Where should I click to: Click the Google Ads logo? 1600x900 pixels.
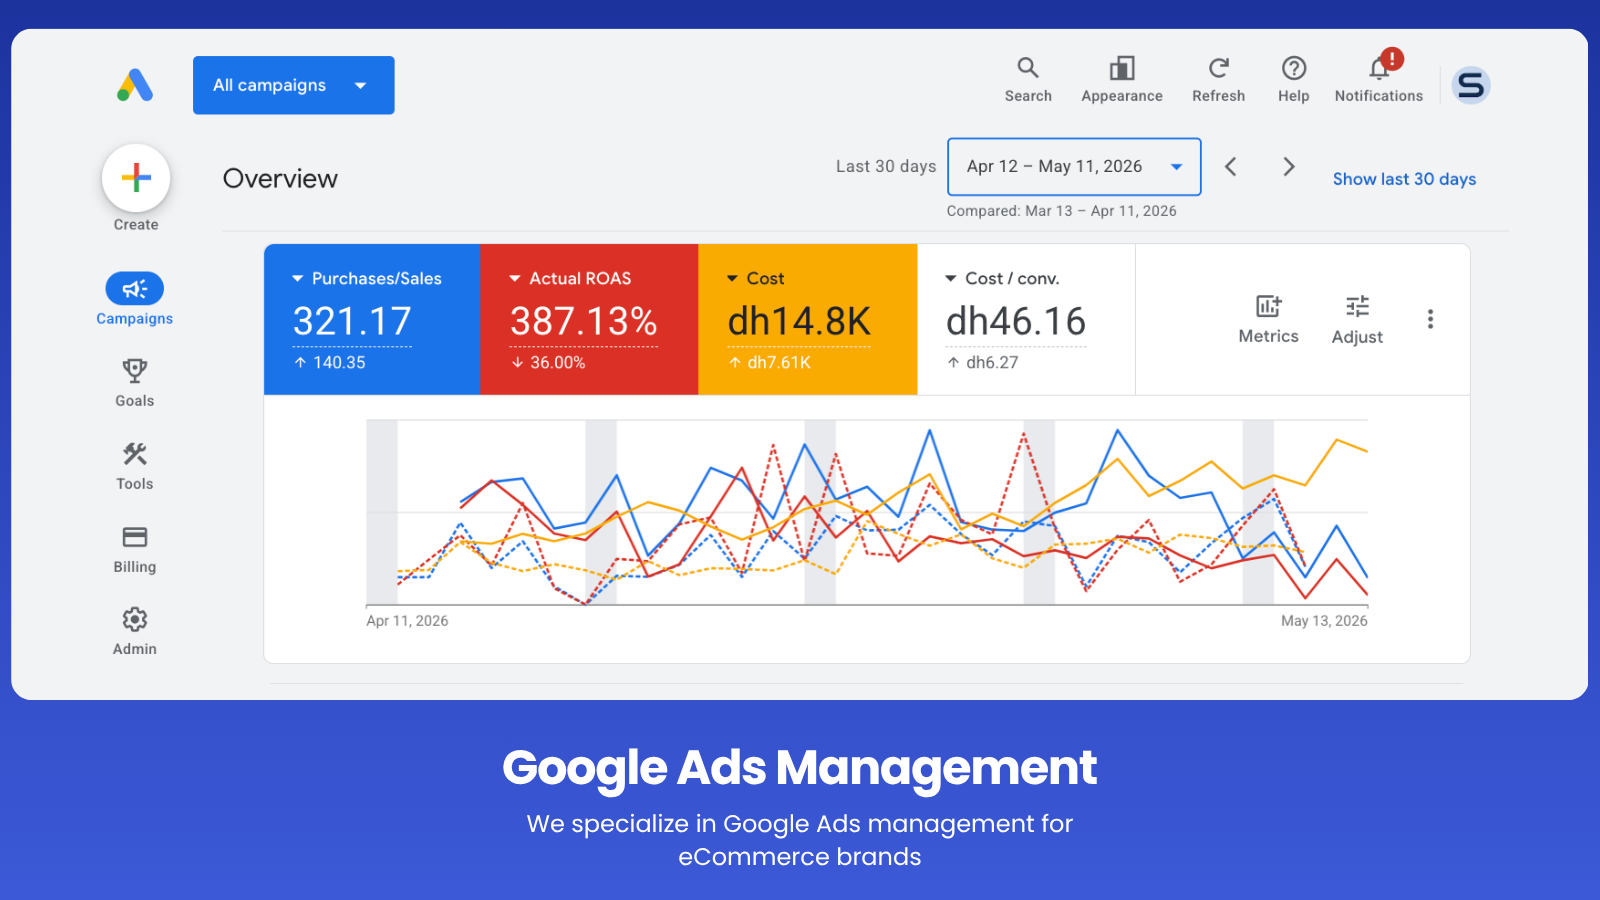[x=135, y=85]
